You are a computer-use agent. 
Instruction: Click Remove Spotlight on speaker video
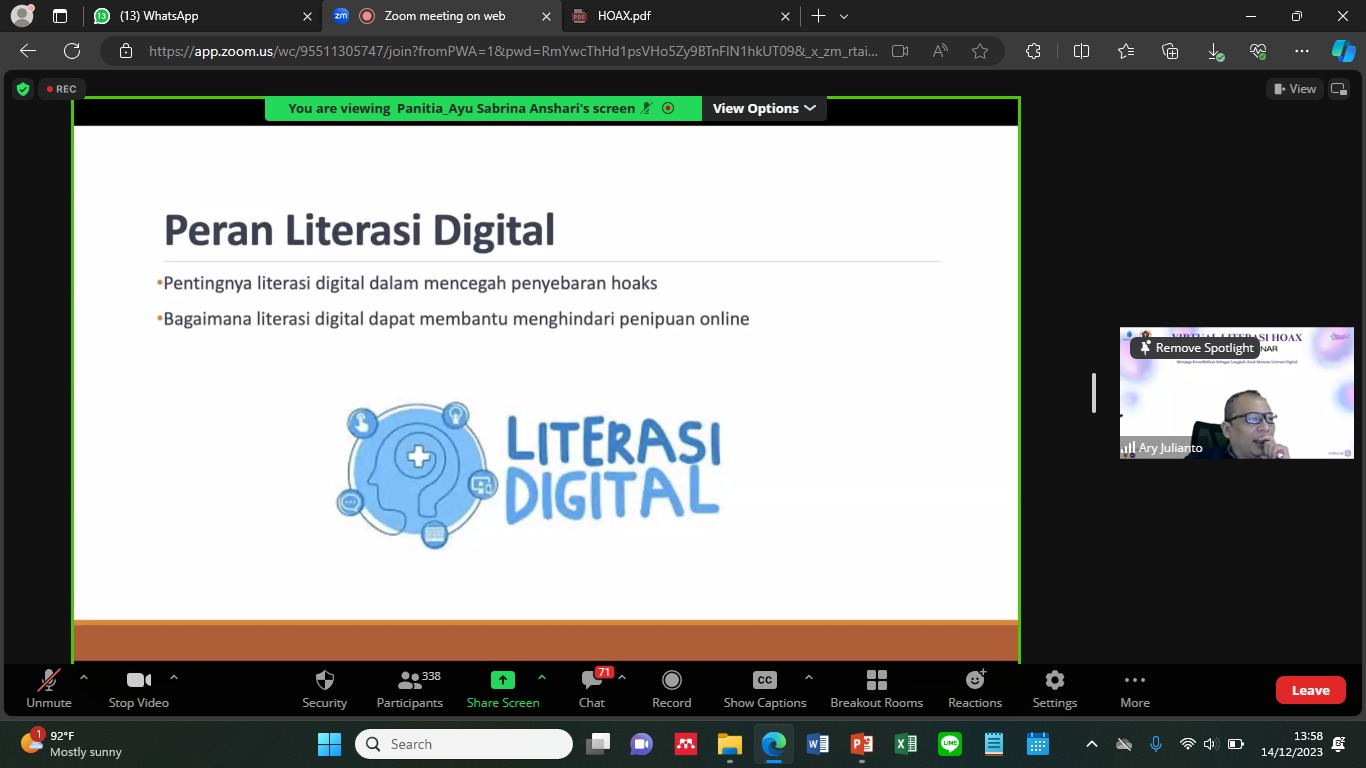point(1196,348)
